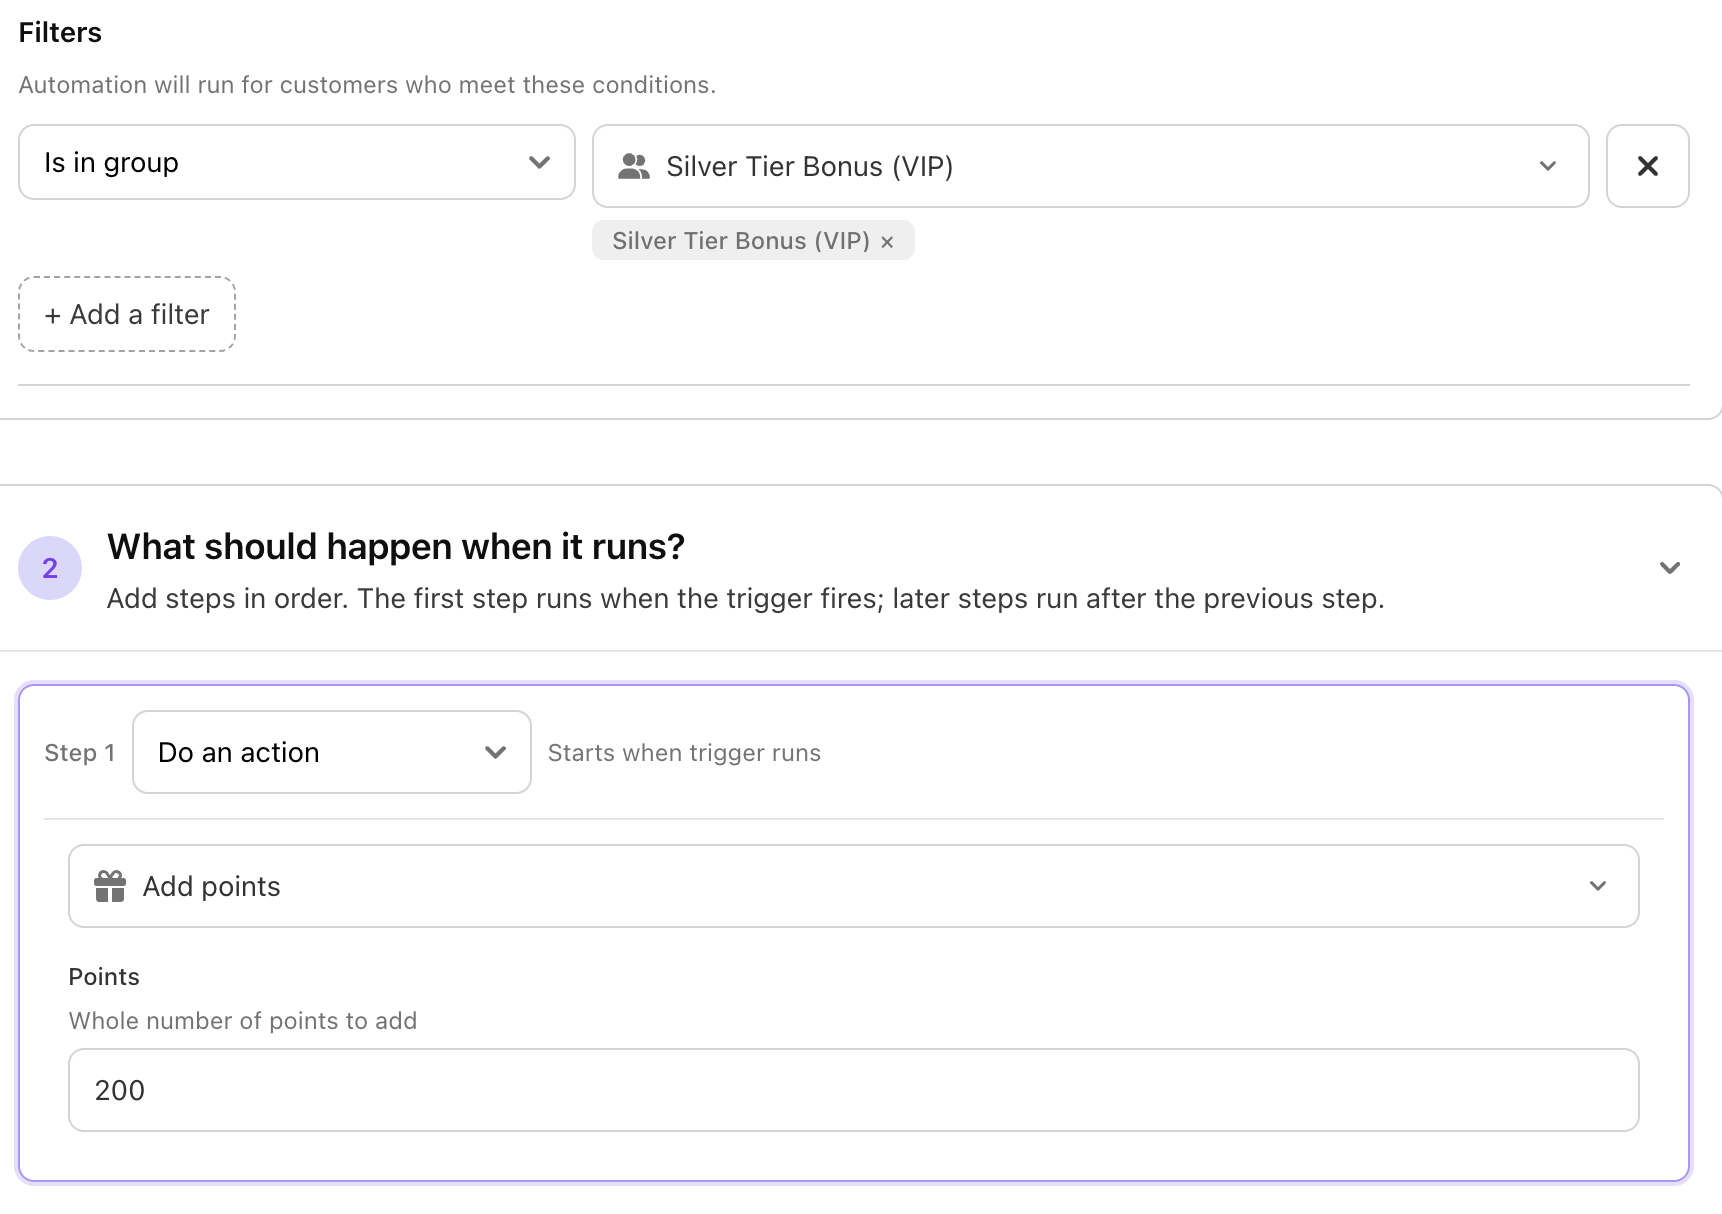Open the Add points action dropdown
The image size is (1722, 1214).
[854, 886]
